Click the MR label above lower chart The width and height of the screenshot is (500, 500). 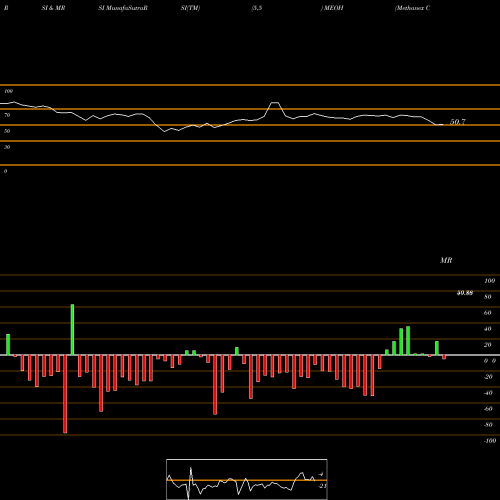pos(446,260)
